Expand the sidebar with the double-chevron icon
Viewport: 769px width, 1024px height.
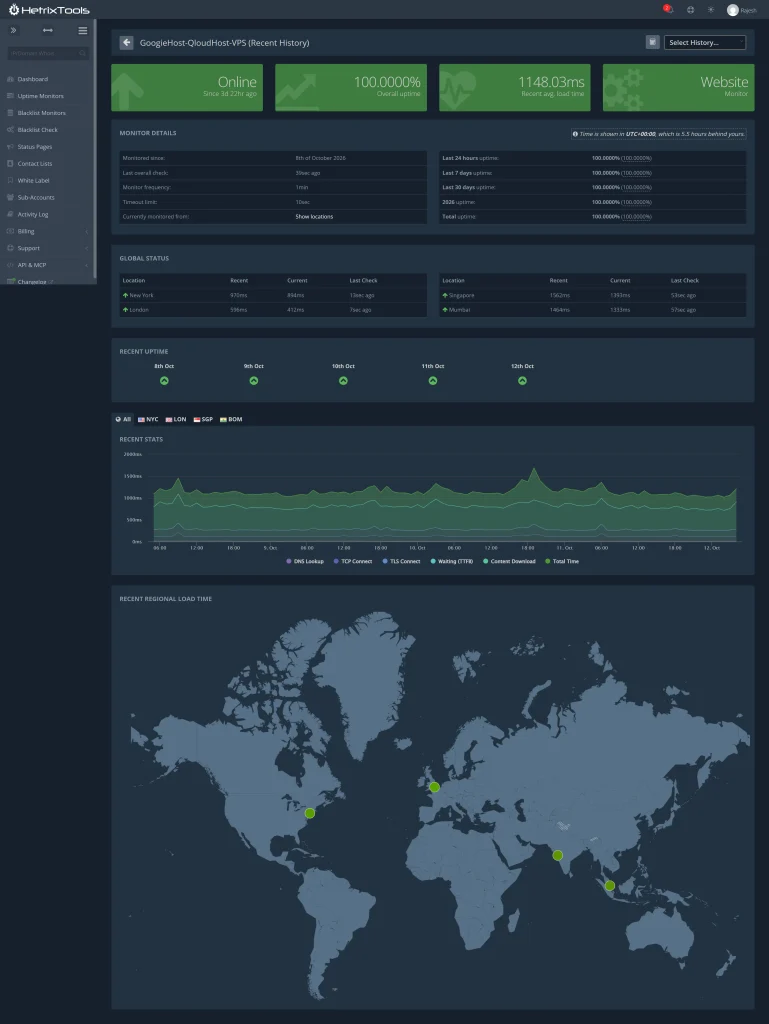click(x=13, y=30)
